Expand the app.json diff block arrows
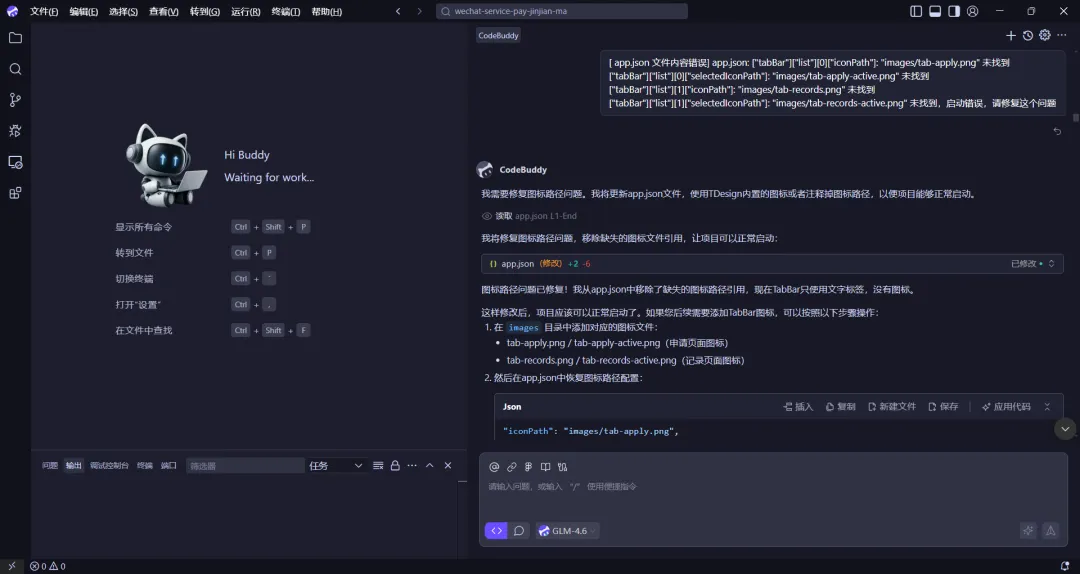Viewport: 1080px width, 574px height. tap(1051, 264)
